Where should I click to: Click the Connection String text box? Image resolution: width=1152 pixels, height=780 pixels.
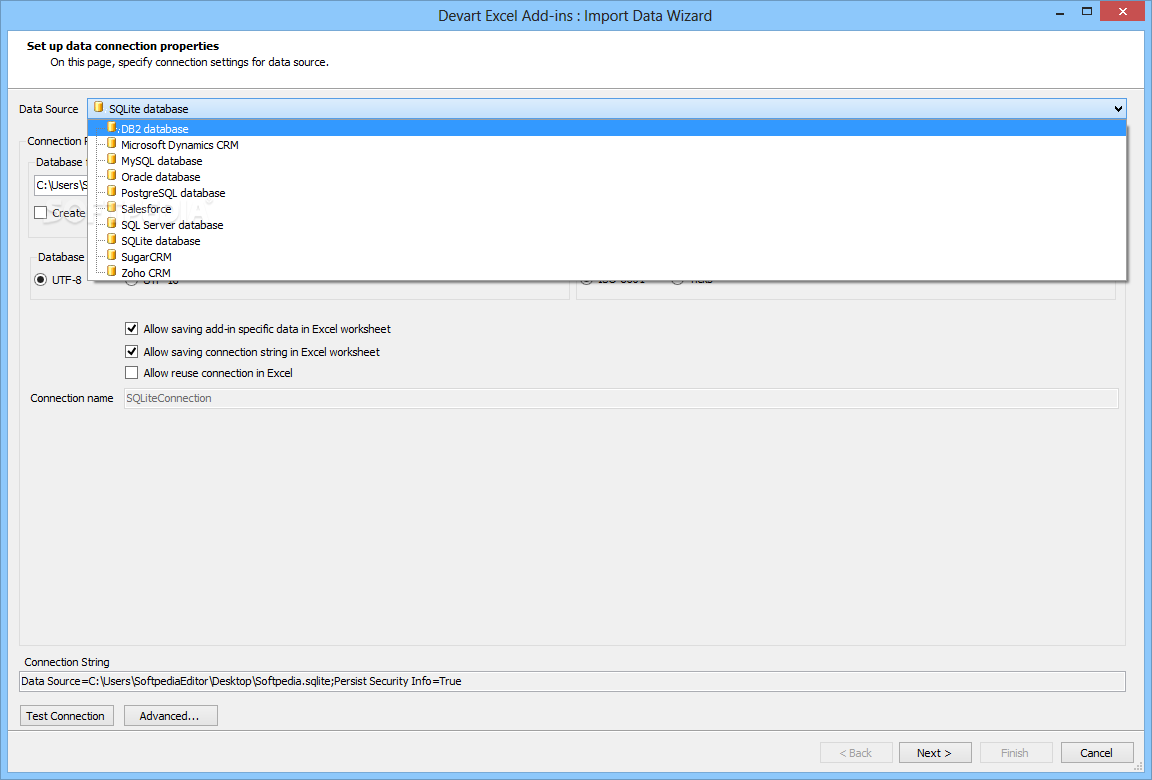point(572,682)
